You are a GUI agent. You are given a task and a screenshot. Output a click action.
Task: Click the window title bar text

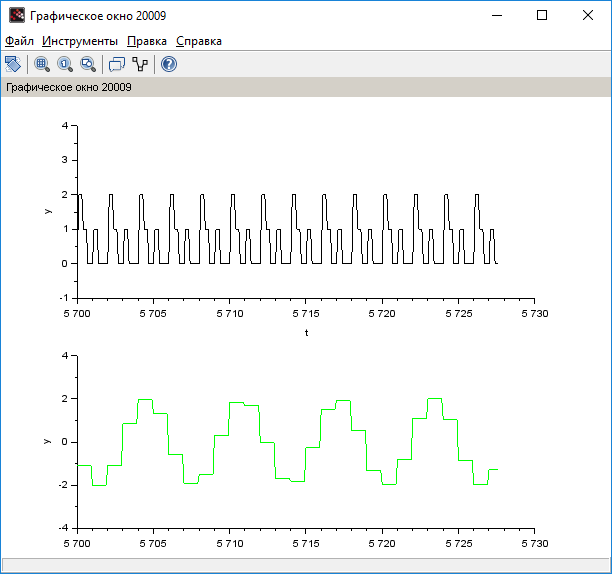[x=98, y=16]
